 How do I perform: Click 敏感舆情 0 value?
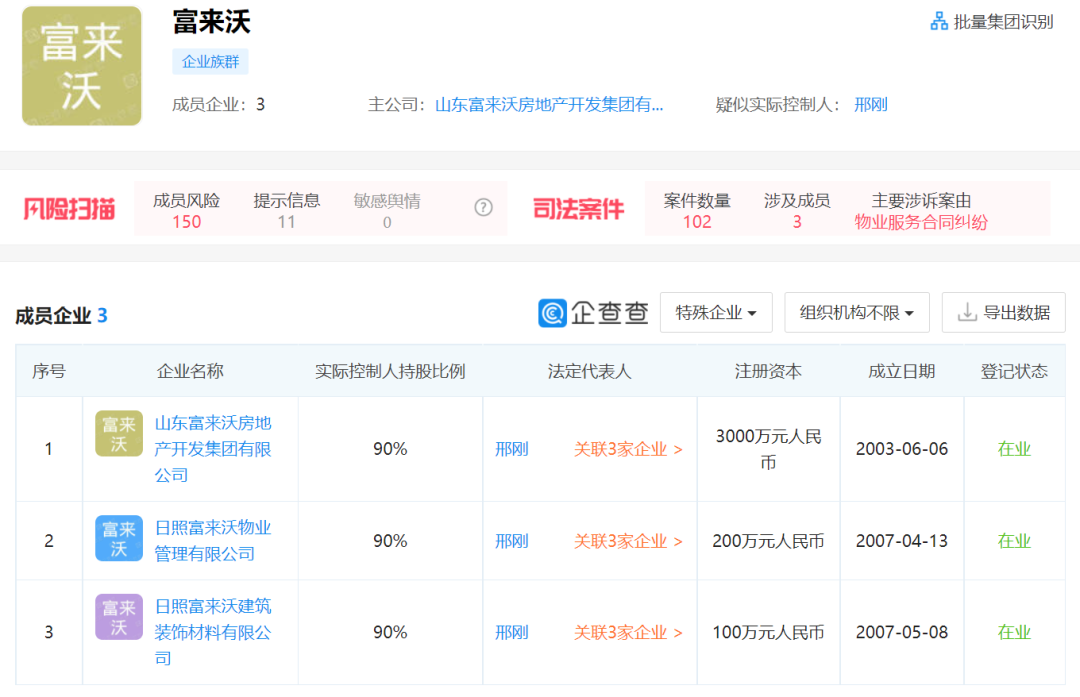387,222
